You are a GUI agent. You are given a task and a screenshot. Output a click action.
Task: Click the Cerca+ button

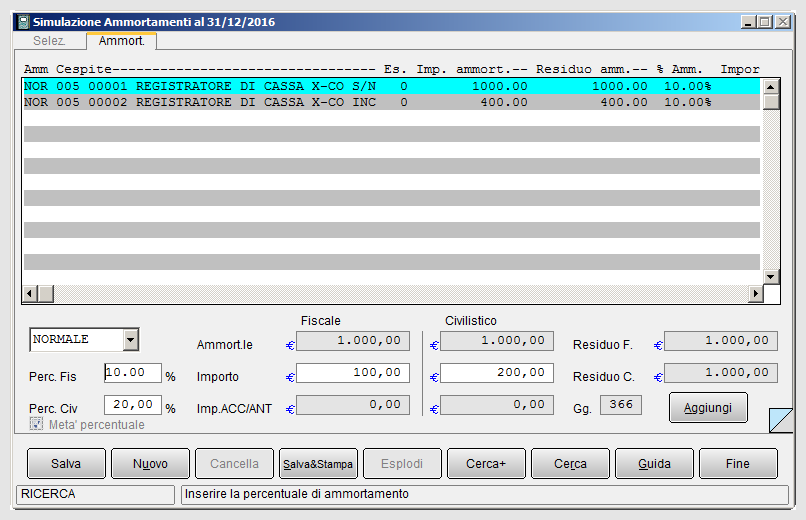tap(486, 463)
